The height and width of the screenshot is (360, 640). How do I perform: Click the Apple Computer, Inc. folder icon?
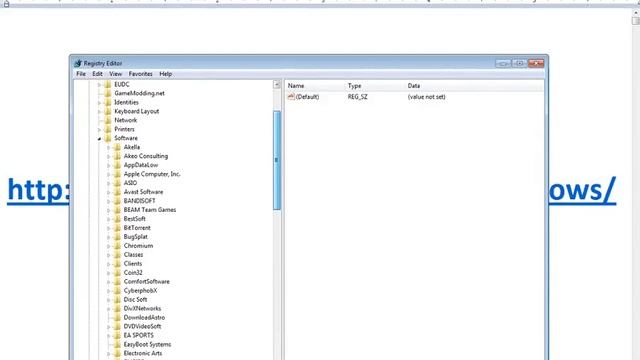[x=117, y=174]
